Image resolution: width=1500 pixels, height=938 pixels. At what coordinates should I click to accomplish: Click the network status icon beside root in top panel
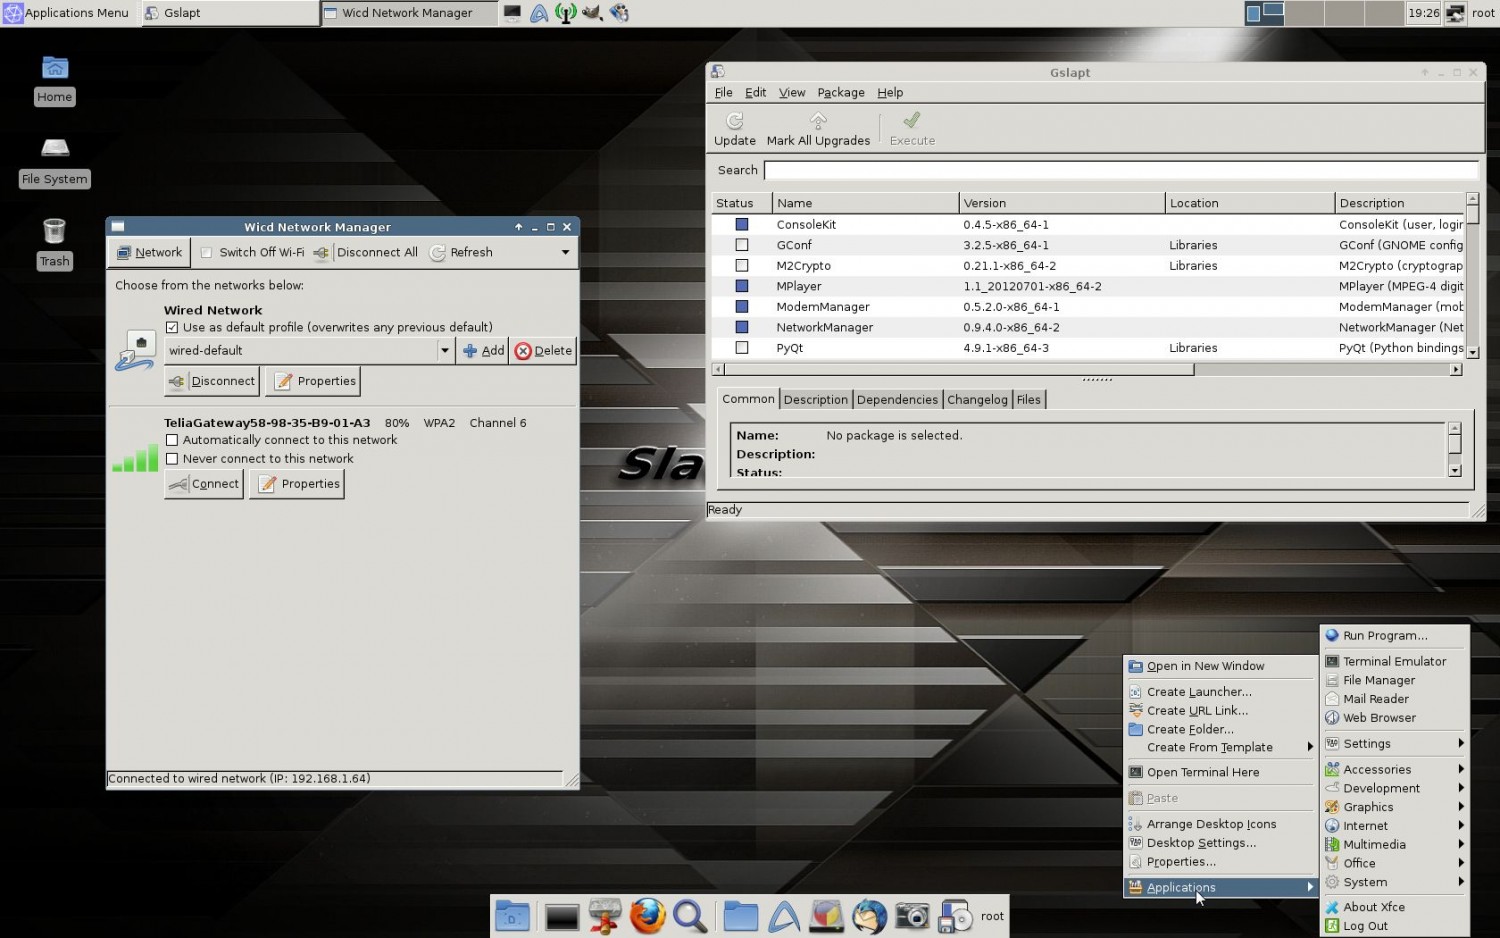coord(1455,13)
